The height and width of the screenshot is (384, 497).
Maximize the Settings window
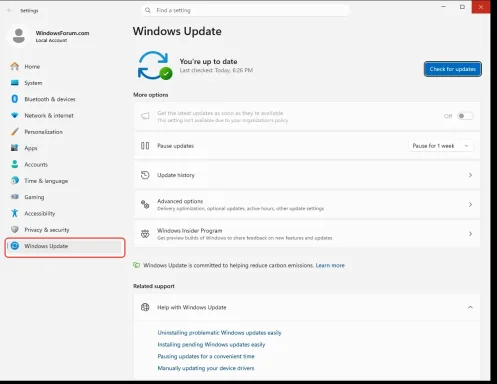point(462,7)
